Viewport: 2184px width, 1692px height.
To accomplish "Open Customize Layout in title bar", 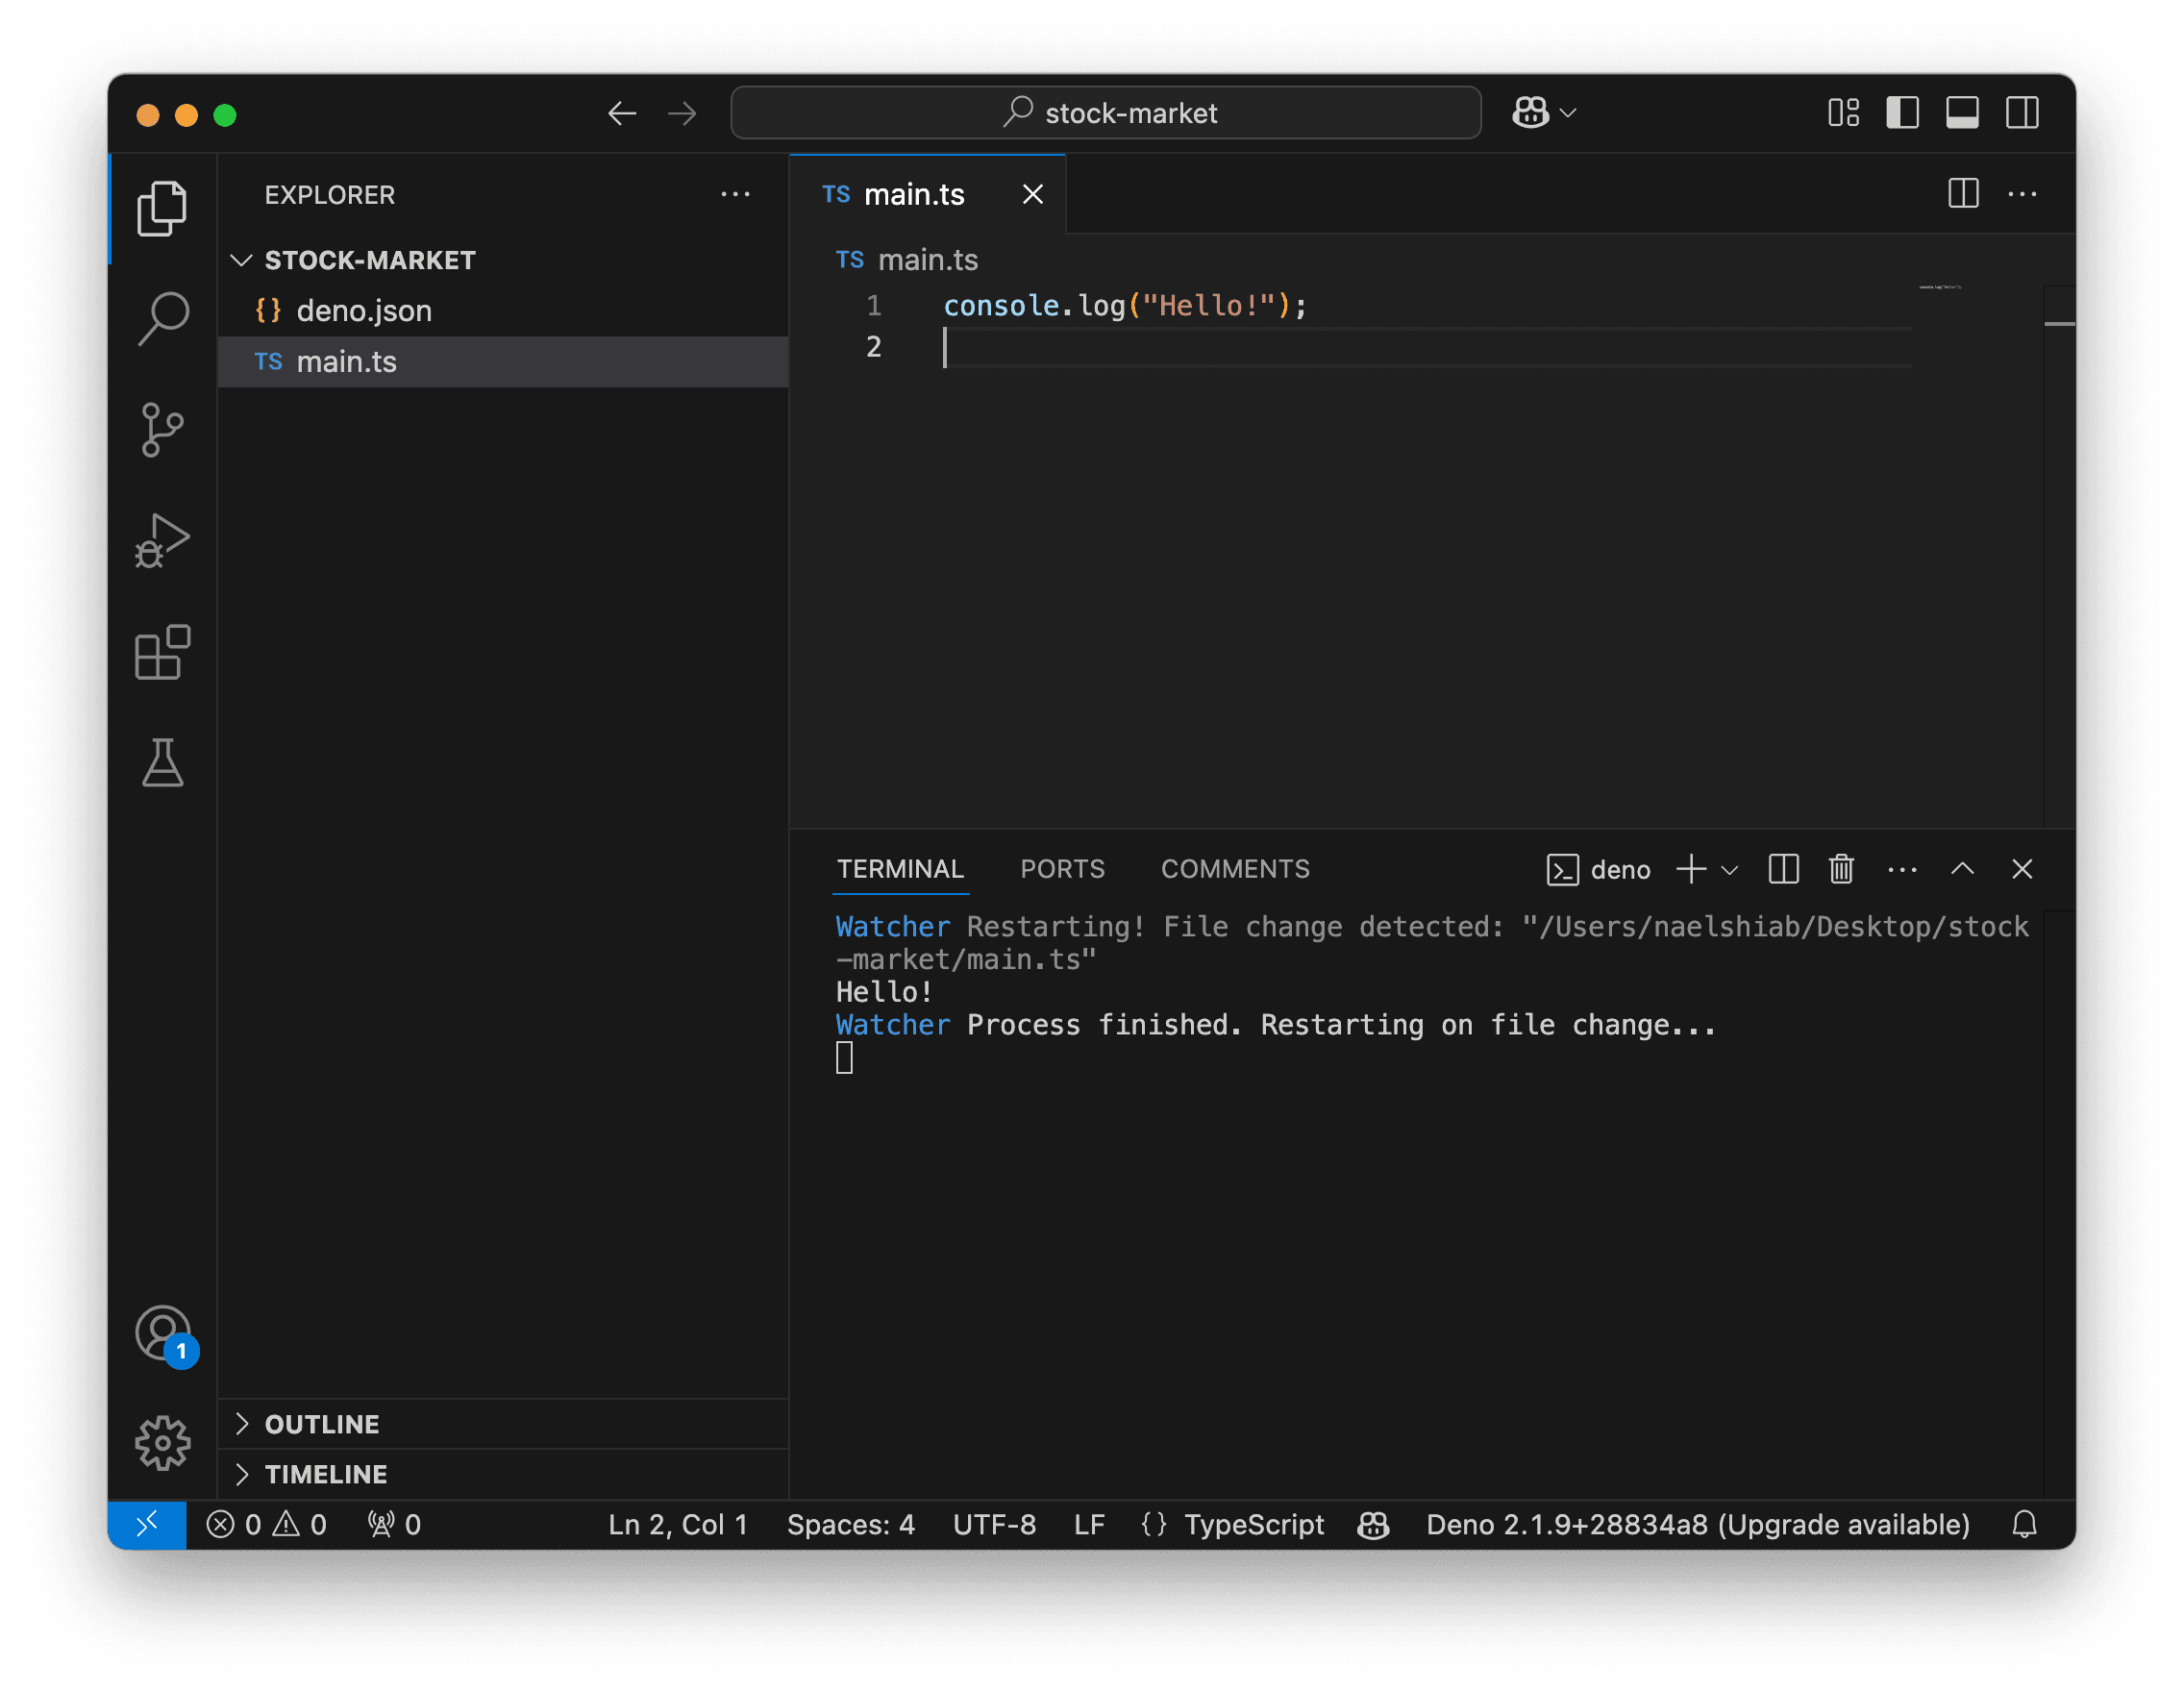I will tap(1843, 113).
